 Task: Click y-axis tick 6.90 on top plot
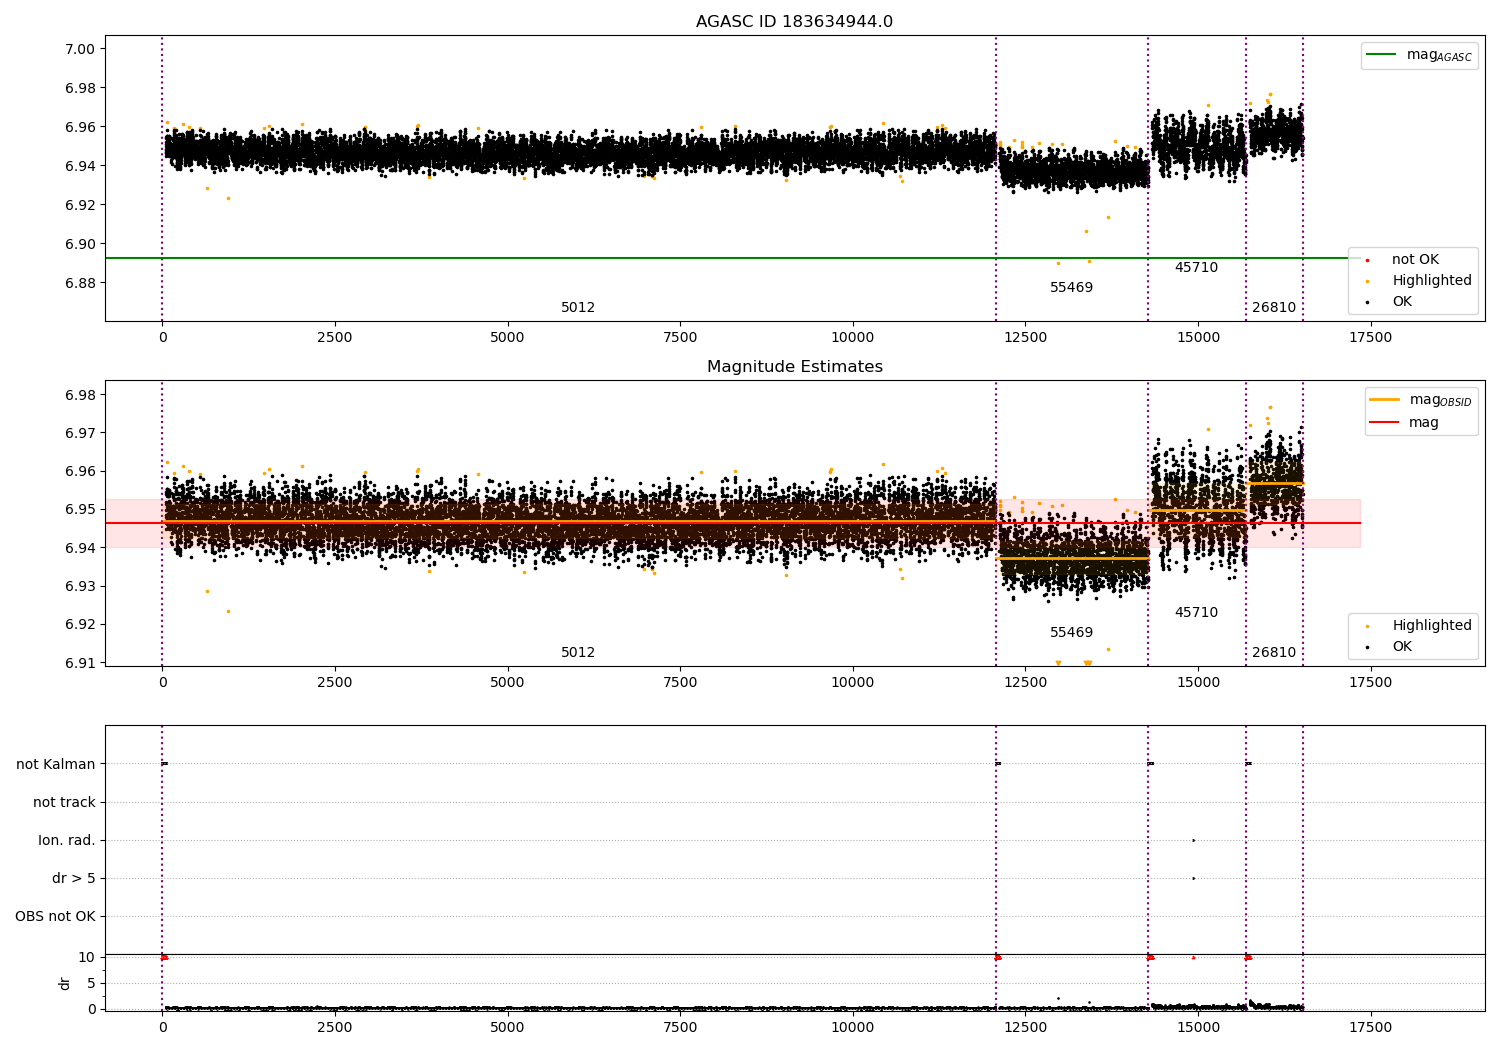tap(80, 244)
